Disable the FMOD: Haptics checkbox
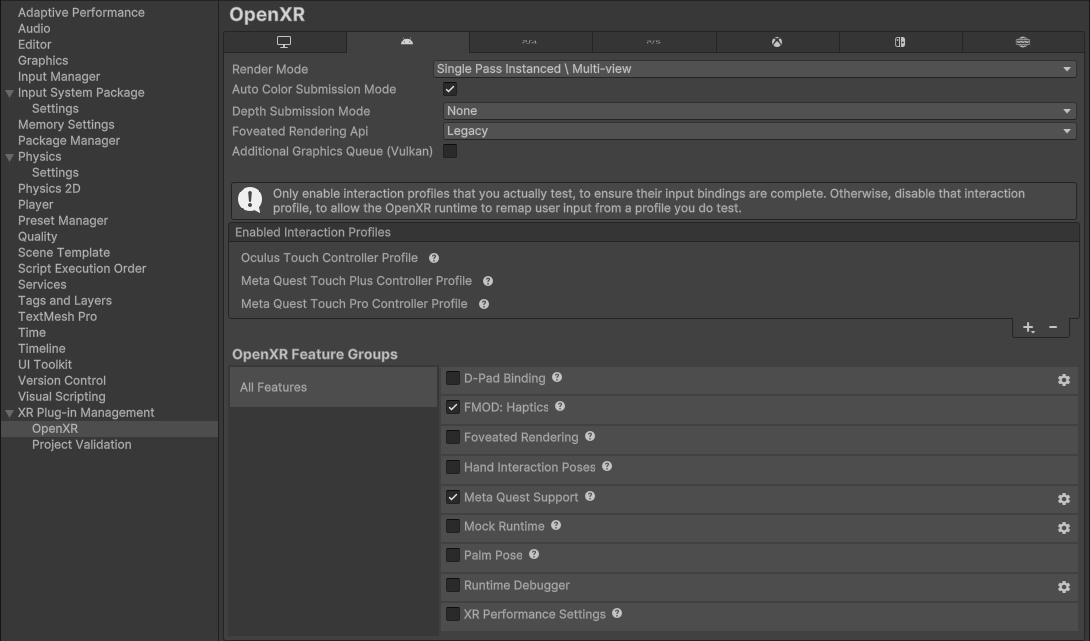This screenshot has height=641, width=1090. pos(453,407)
